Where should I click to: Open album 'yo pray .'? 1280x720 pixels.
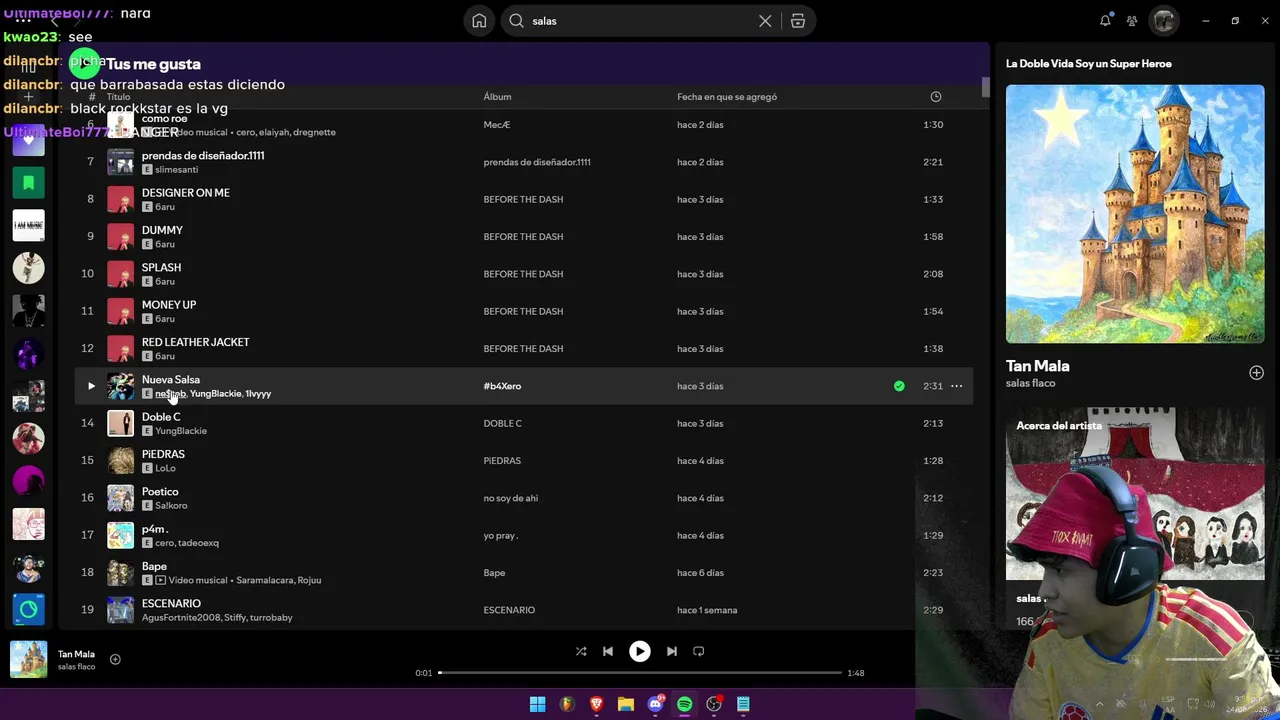(x=500, y=535)
